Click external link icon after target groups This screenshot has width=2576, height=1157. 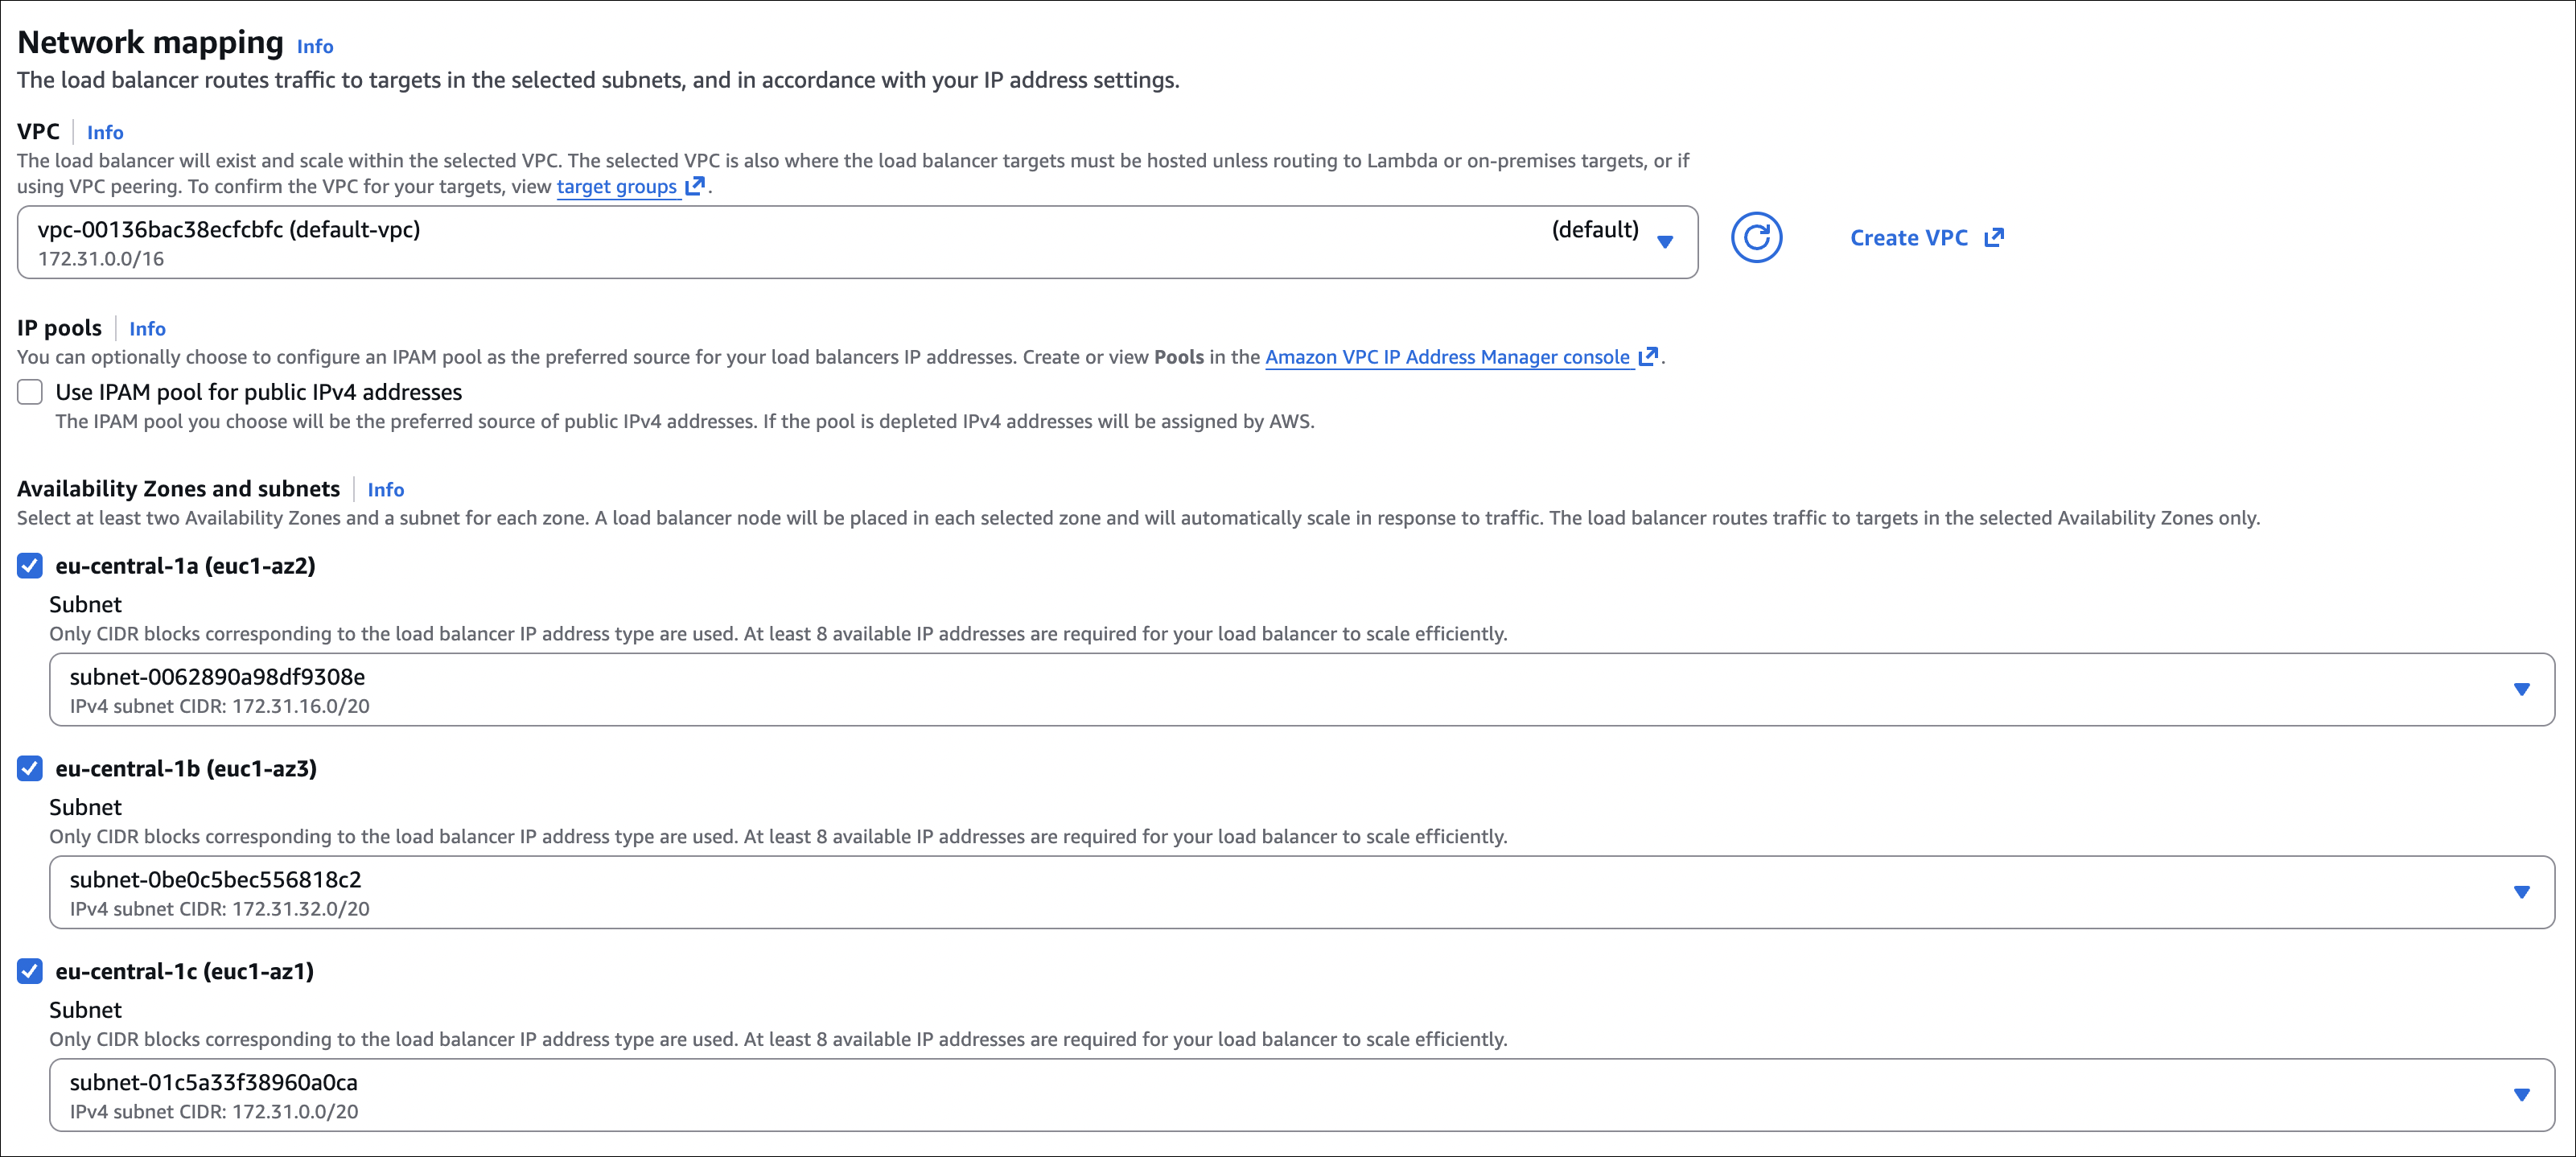point(695,186)
